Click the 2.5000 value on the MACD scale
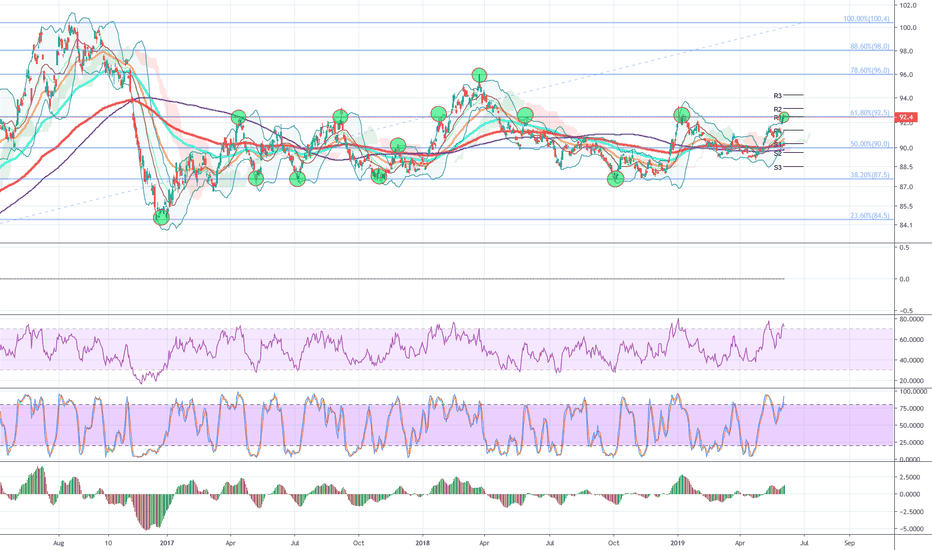The image size is (932, 550). point(911,477)
